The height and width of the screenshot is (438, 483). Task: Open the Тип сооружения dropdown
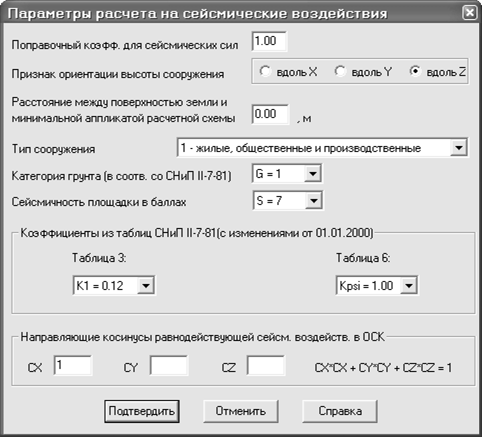322,148
